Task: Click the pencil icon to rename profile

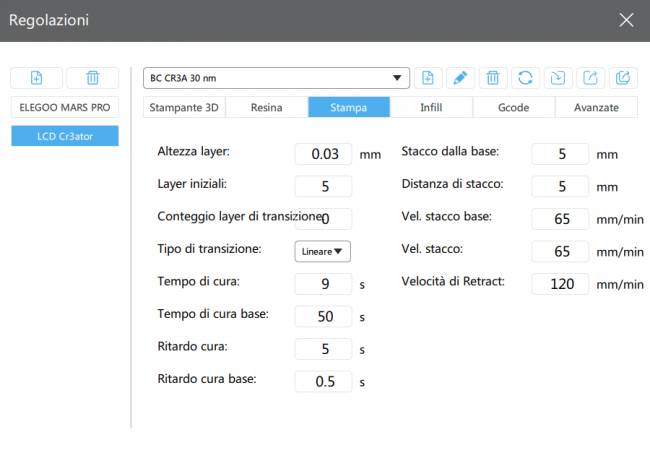Action: pyautogui.click(x=460, y=78)
